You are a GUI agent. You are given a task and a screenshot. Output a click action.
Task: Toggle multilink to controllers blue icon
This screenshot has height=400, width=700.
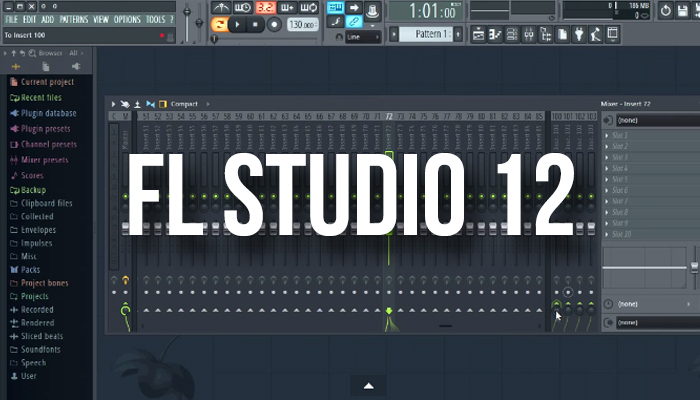[x=354, y=21]
